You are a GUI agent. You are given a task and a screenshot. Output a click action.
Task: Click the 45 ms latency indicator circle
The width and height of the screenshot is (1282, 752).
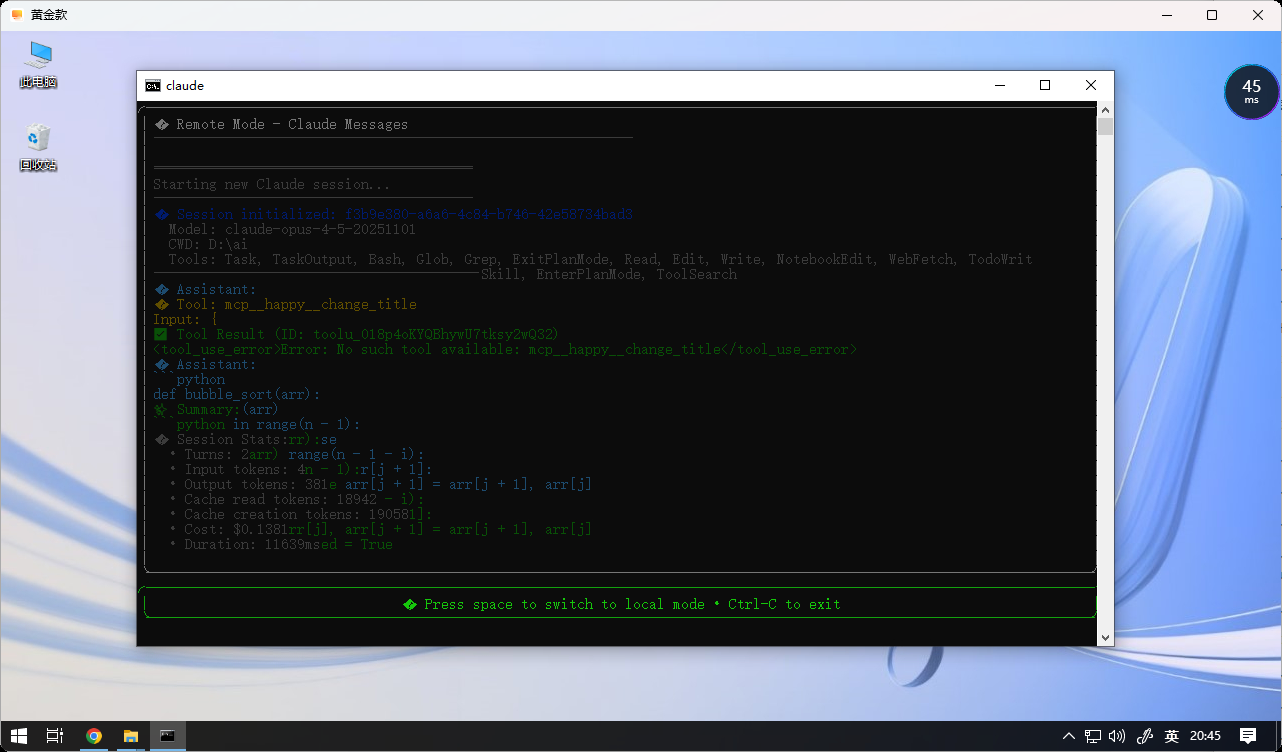(1251, 92)
